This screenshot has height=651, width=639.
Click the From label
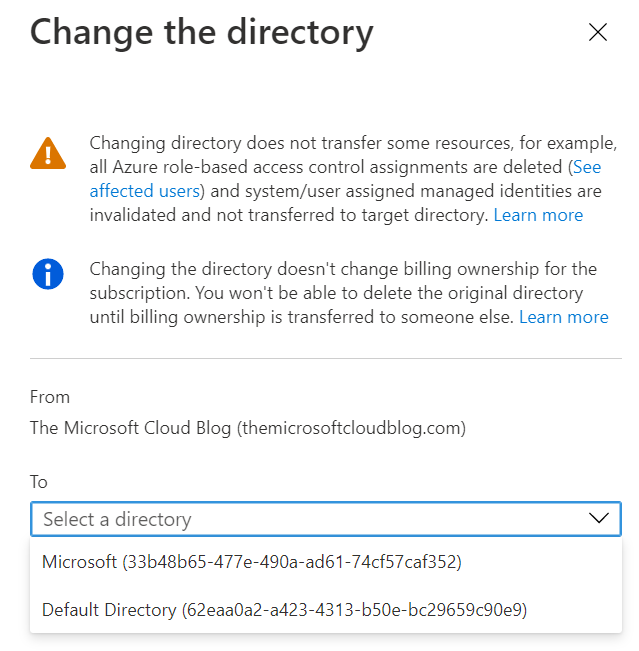(x=50, y=397)
